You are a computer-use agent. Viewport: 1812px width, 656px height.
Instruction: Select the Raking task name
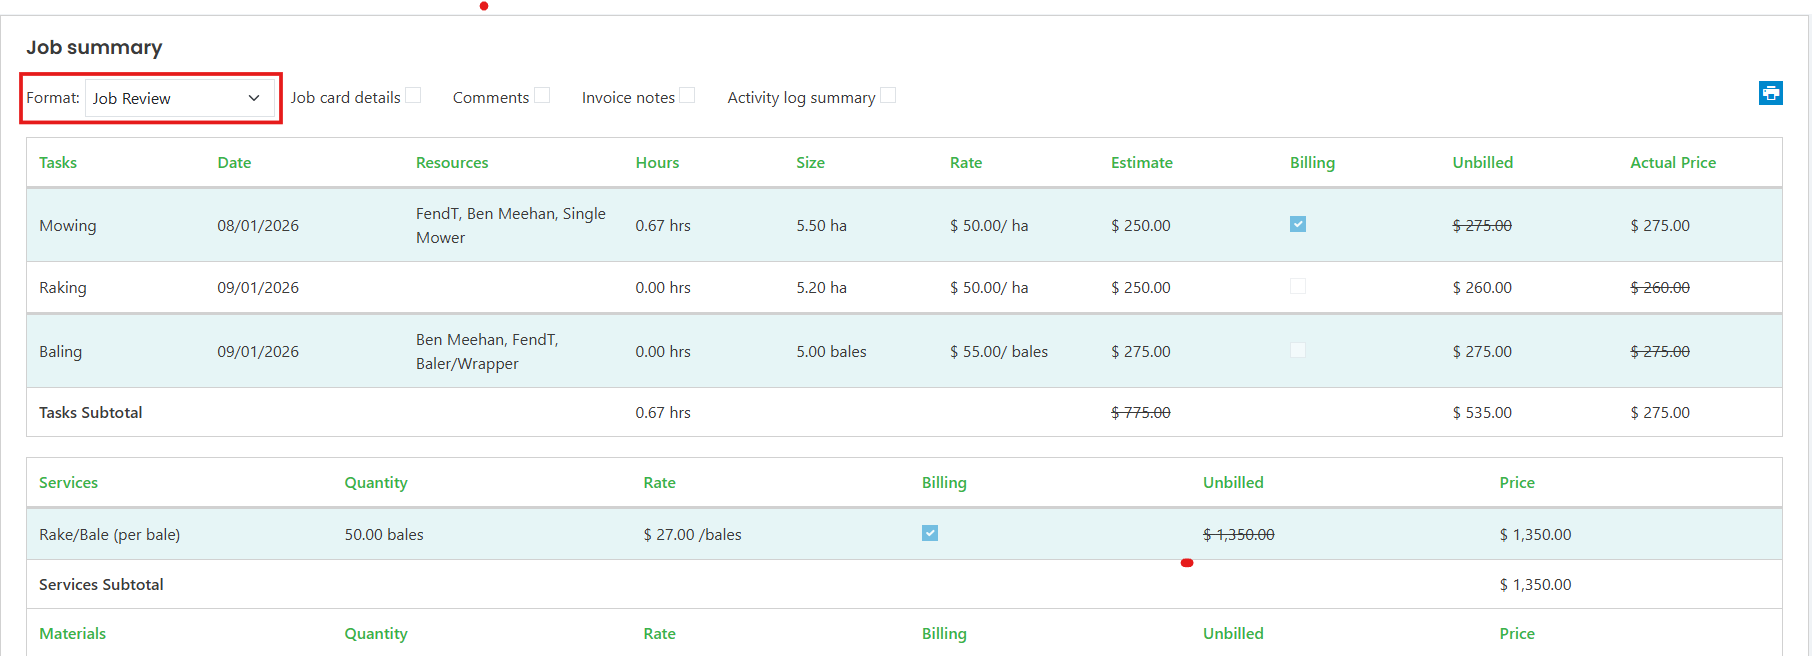[63, 287]
